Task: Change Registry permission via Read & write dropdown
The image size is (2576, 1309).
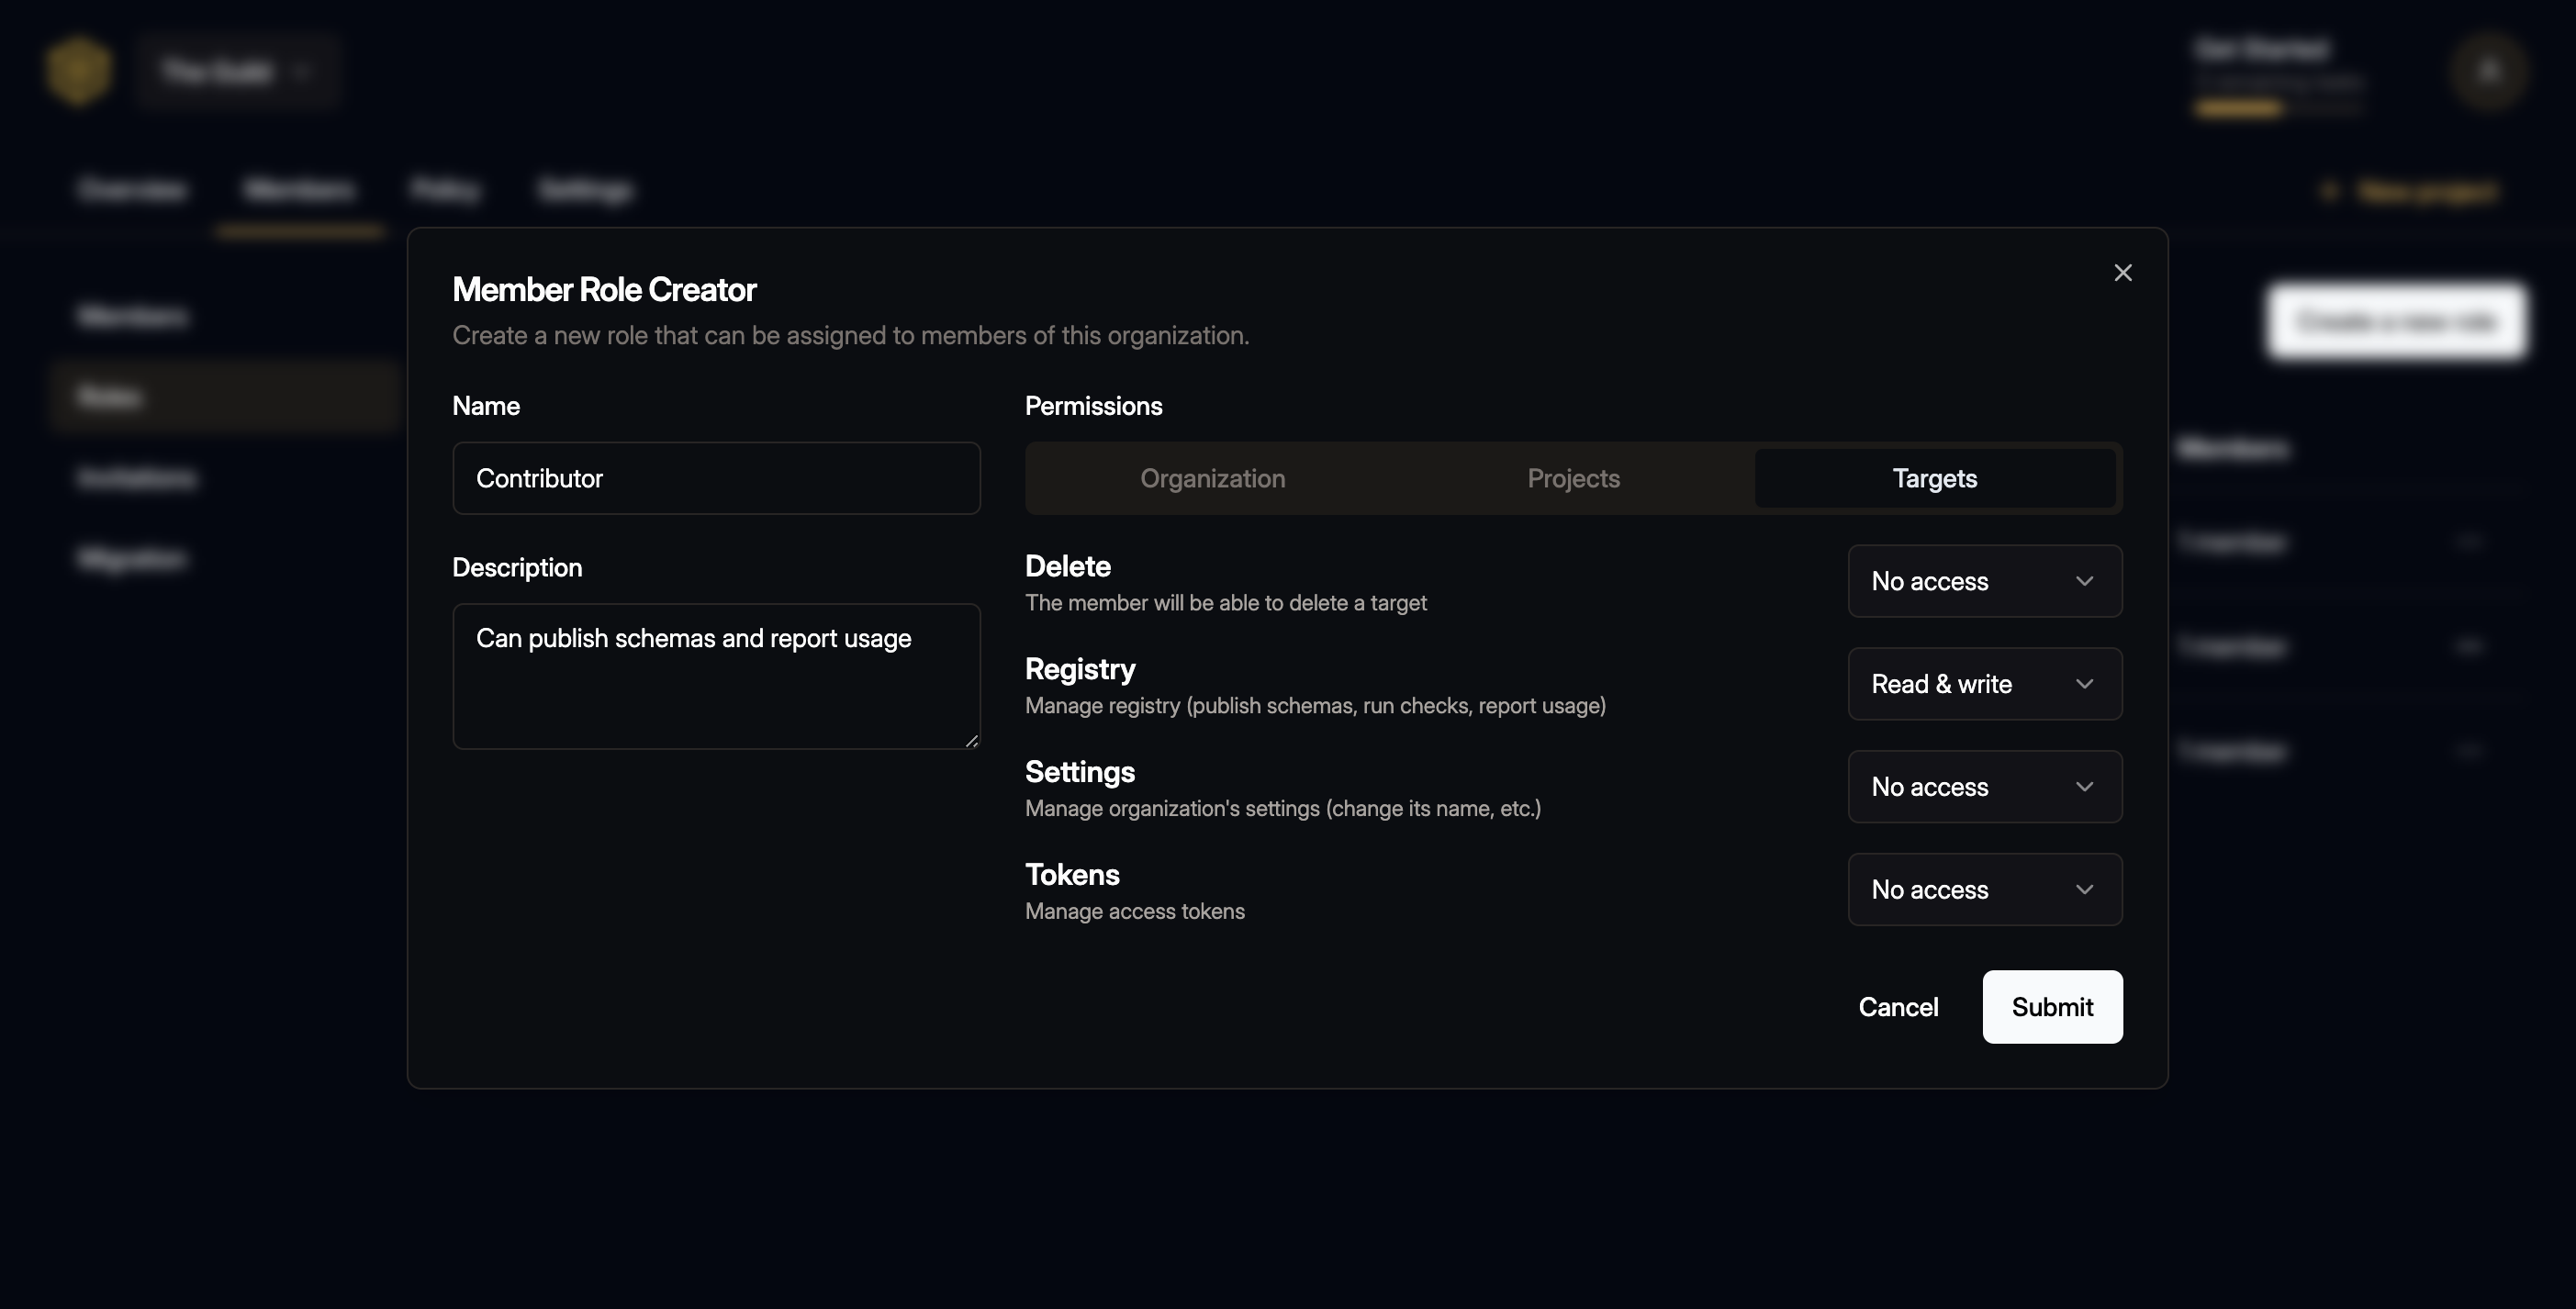Action: pyautogui.click(x=1984, y=684)
